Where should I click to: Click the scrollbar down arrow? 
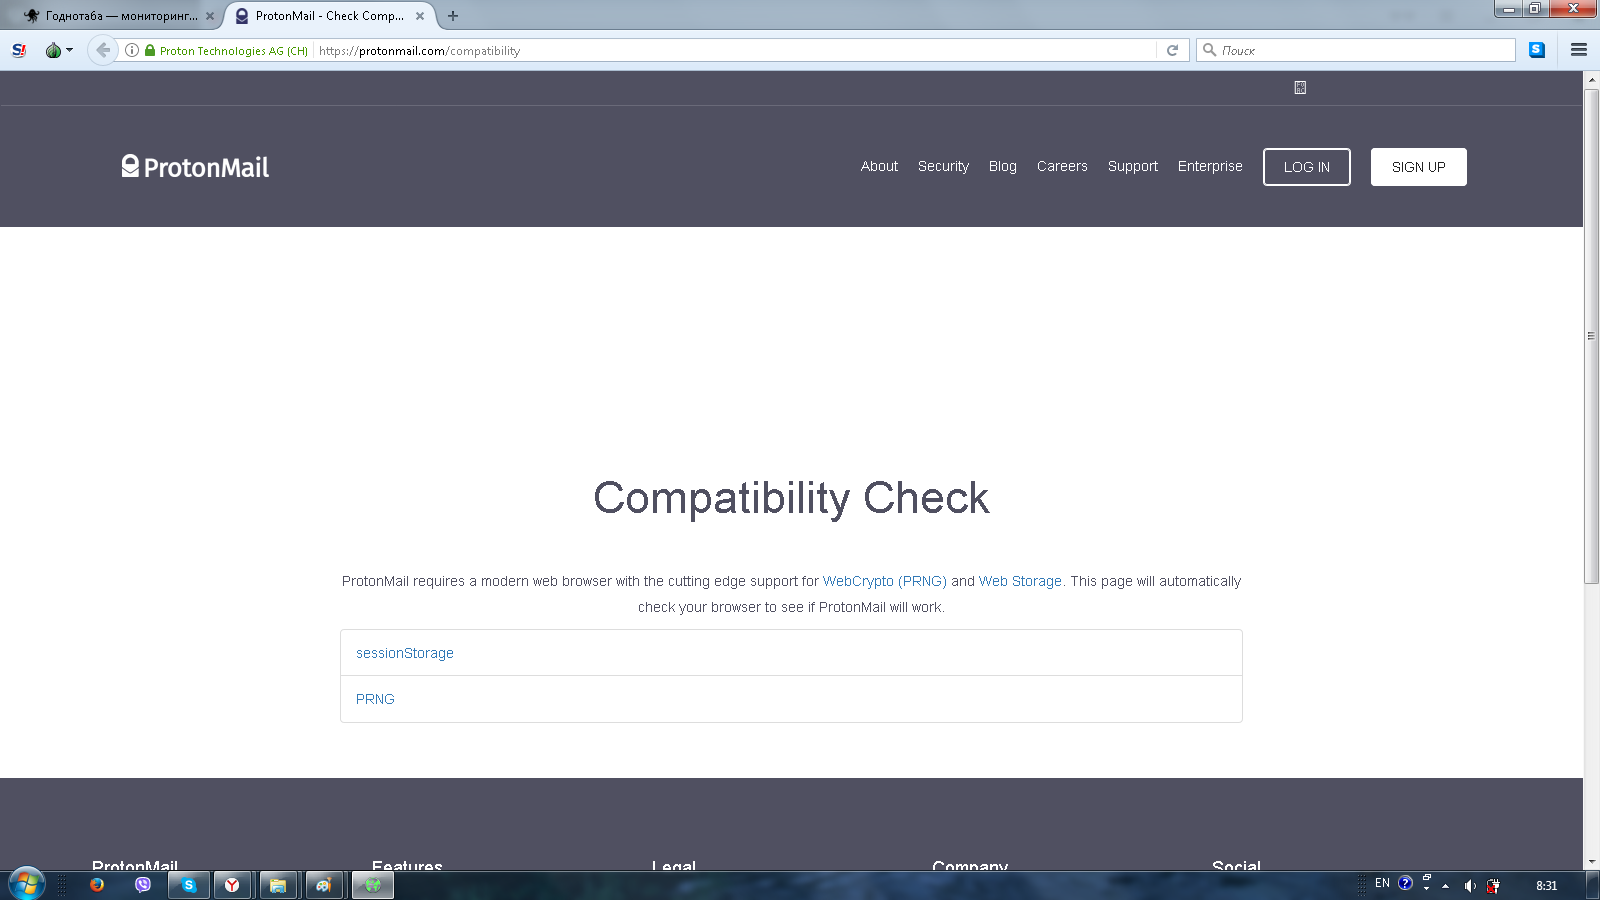click(x=1591, y=862)
